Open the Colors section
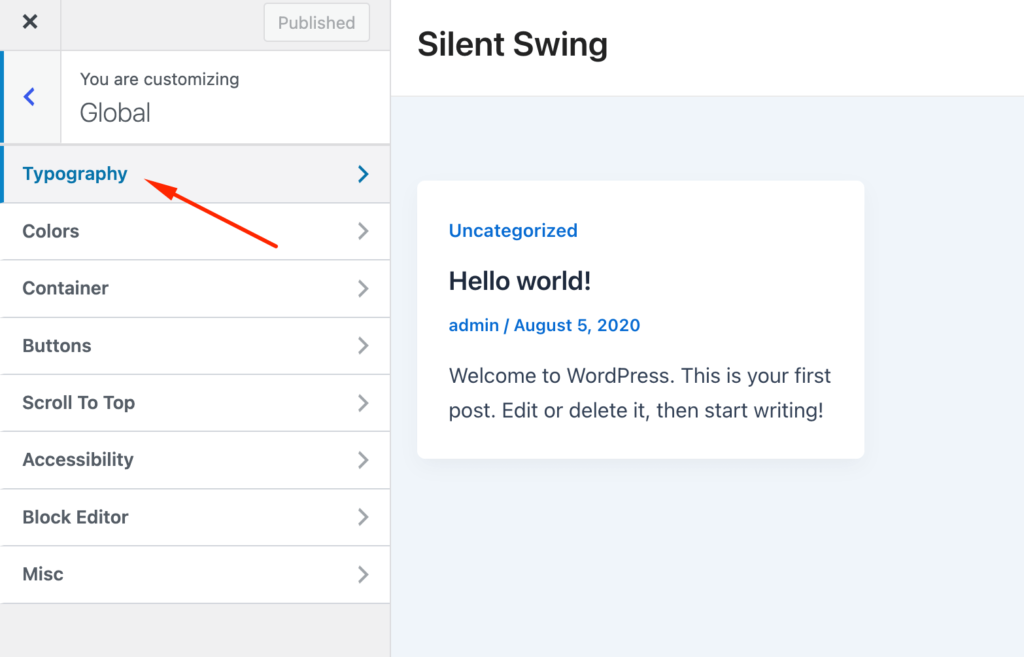Screen dimensions: 1024x657 coord(51,231)
